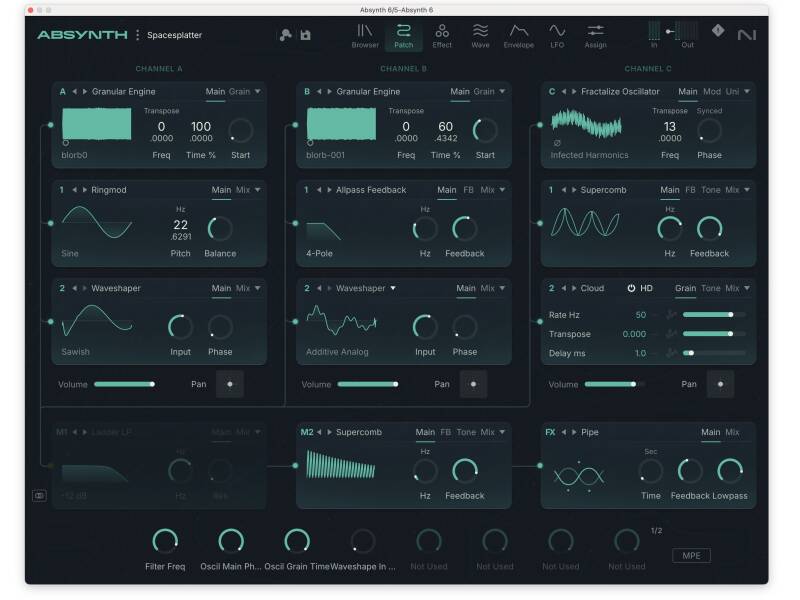Click the Spacesplatter preset name

point(174,35)
